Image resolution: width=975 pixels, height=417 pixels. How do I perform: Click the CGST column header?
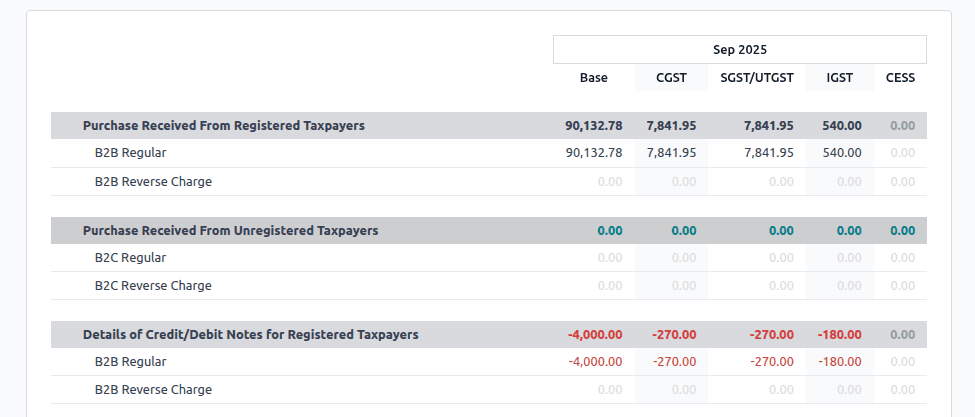click(671, 77)
